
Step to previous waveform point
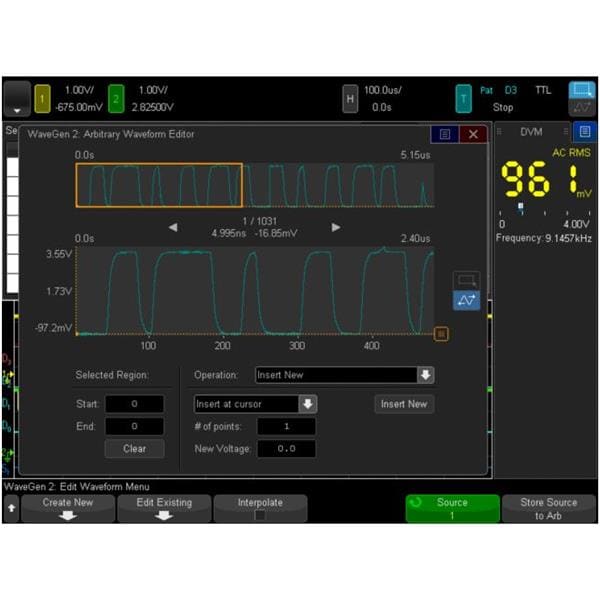coord(173,227)
